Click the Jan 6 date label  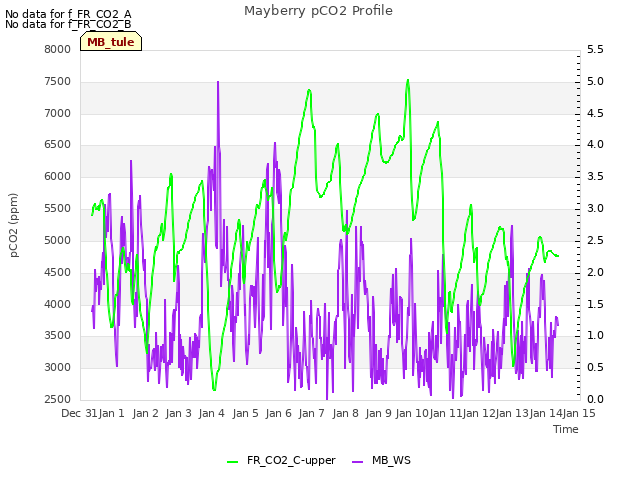coord(278,413)
